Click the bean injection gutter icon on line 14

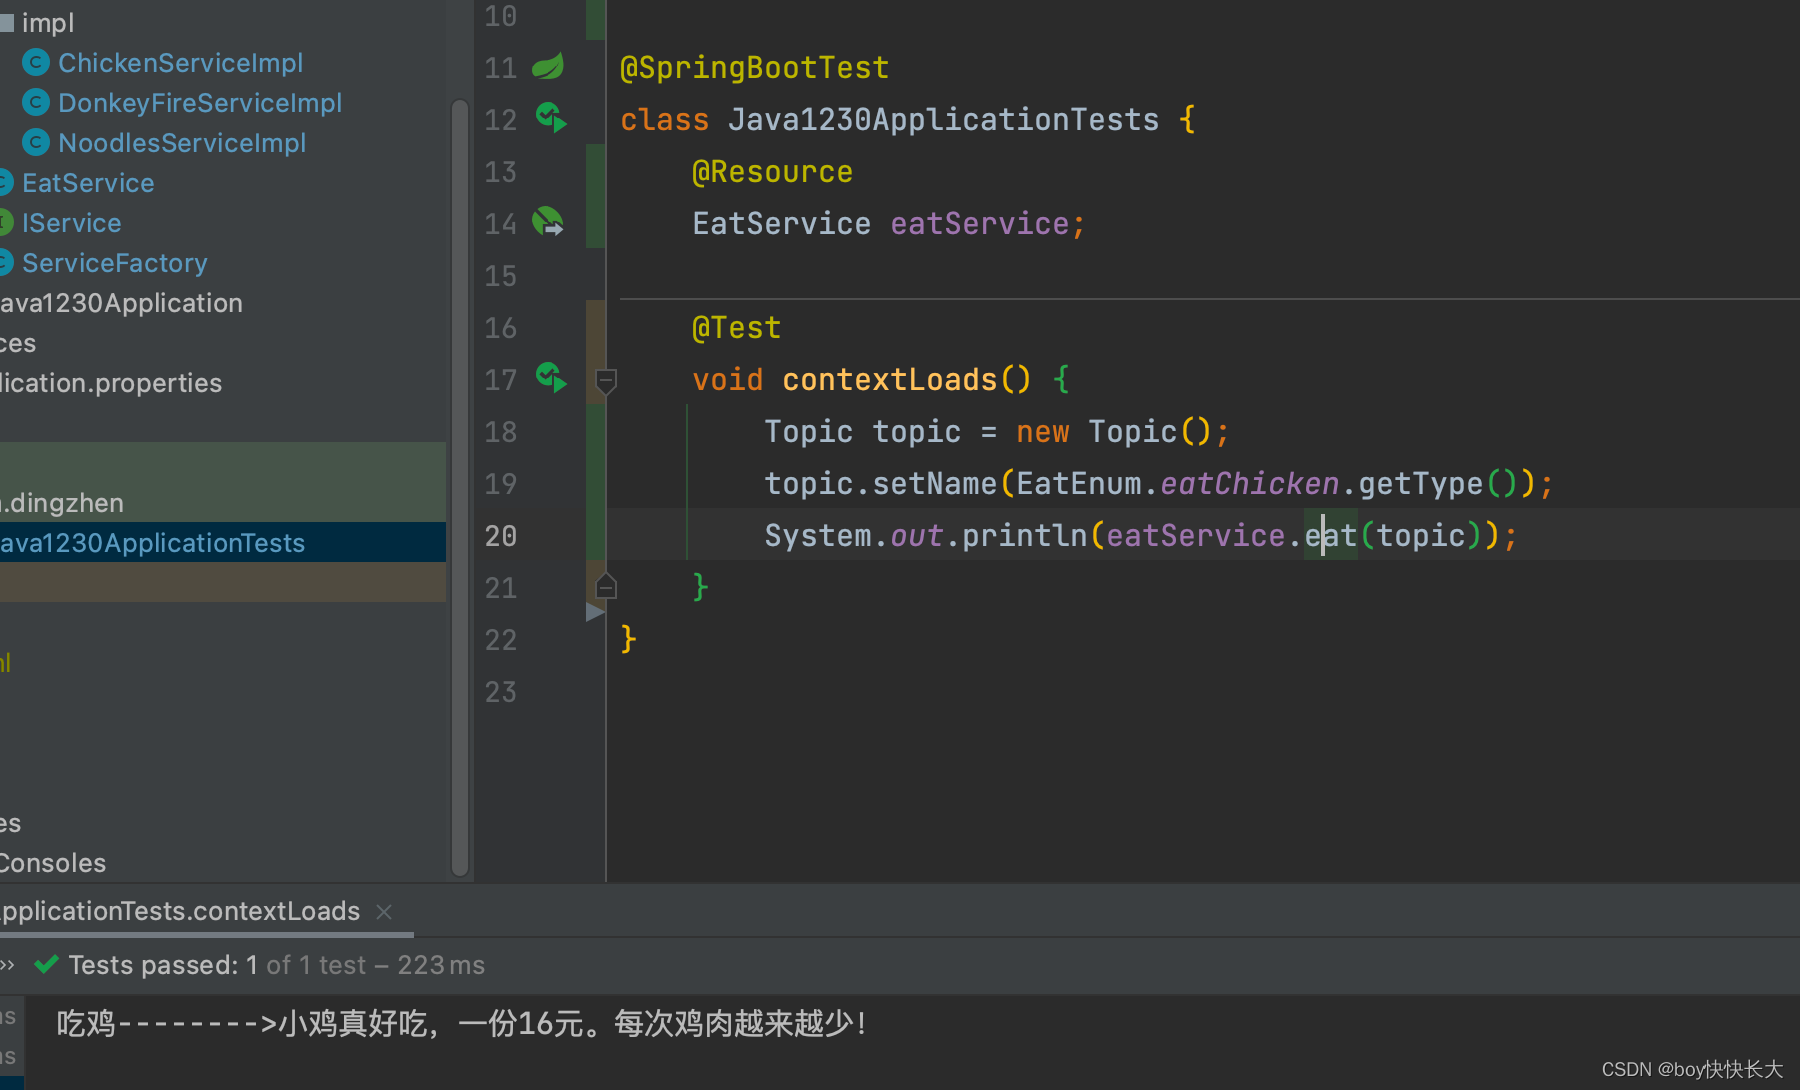(x=548, y=222)
